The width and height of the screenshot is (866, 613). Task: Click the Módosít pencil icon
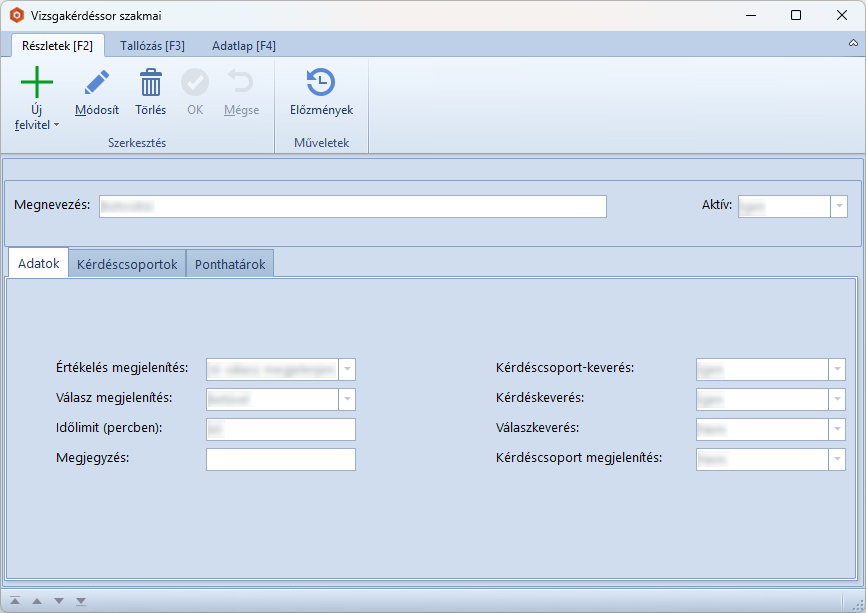[x=97, y=82]
